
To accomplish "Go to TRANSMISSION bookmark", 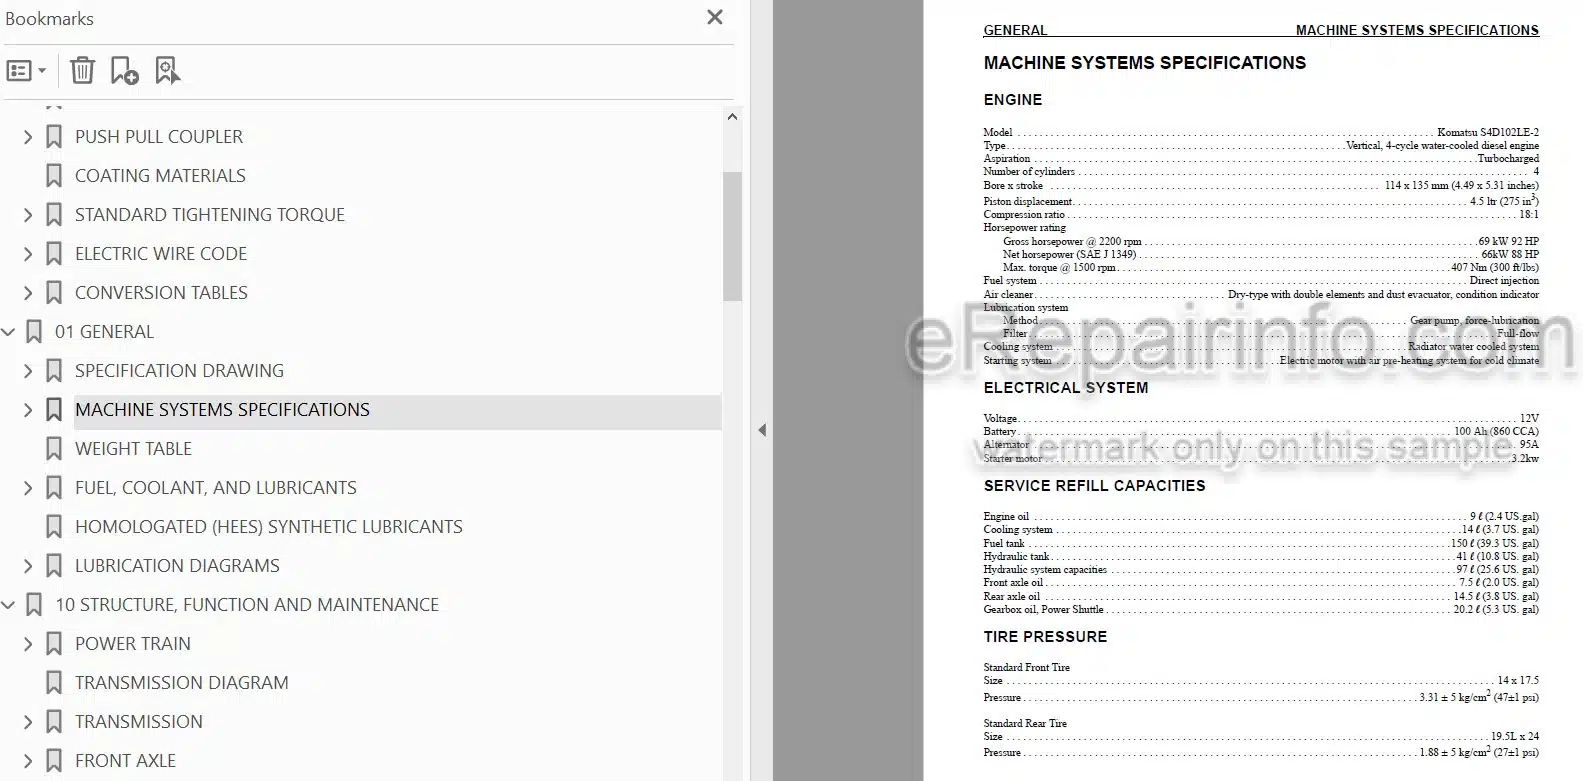I will click(x=139, y=722).
